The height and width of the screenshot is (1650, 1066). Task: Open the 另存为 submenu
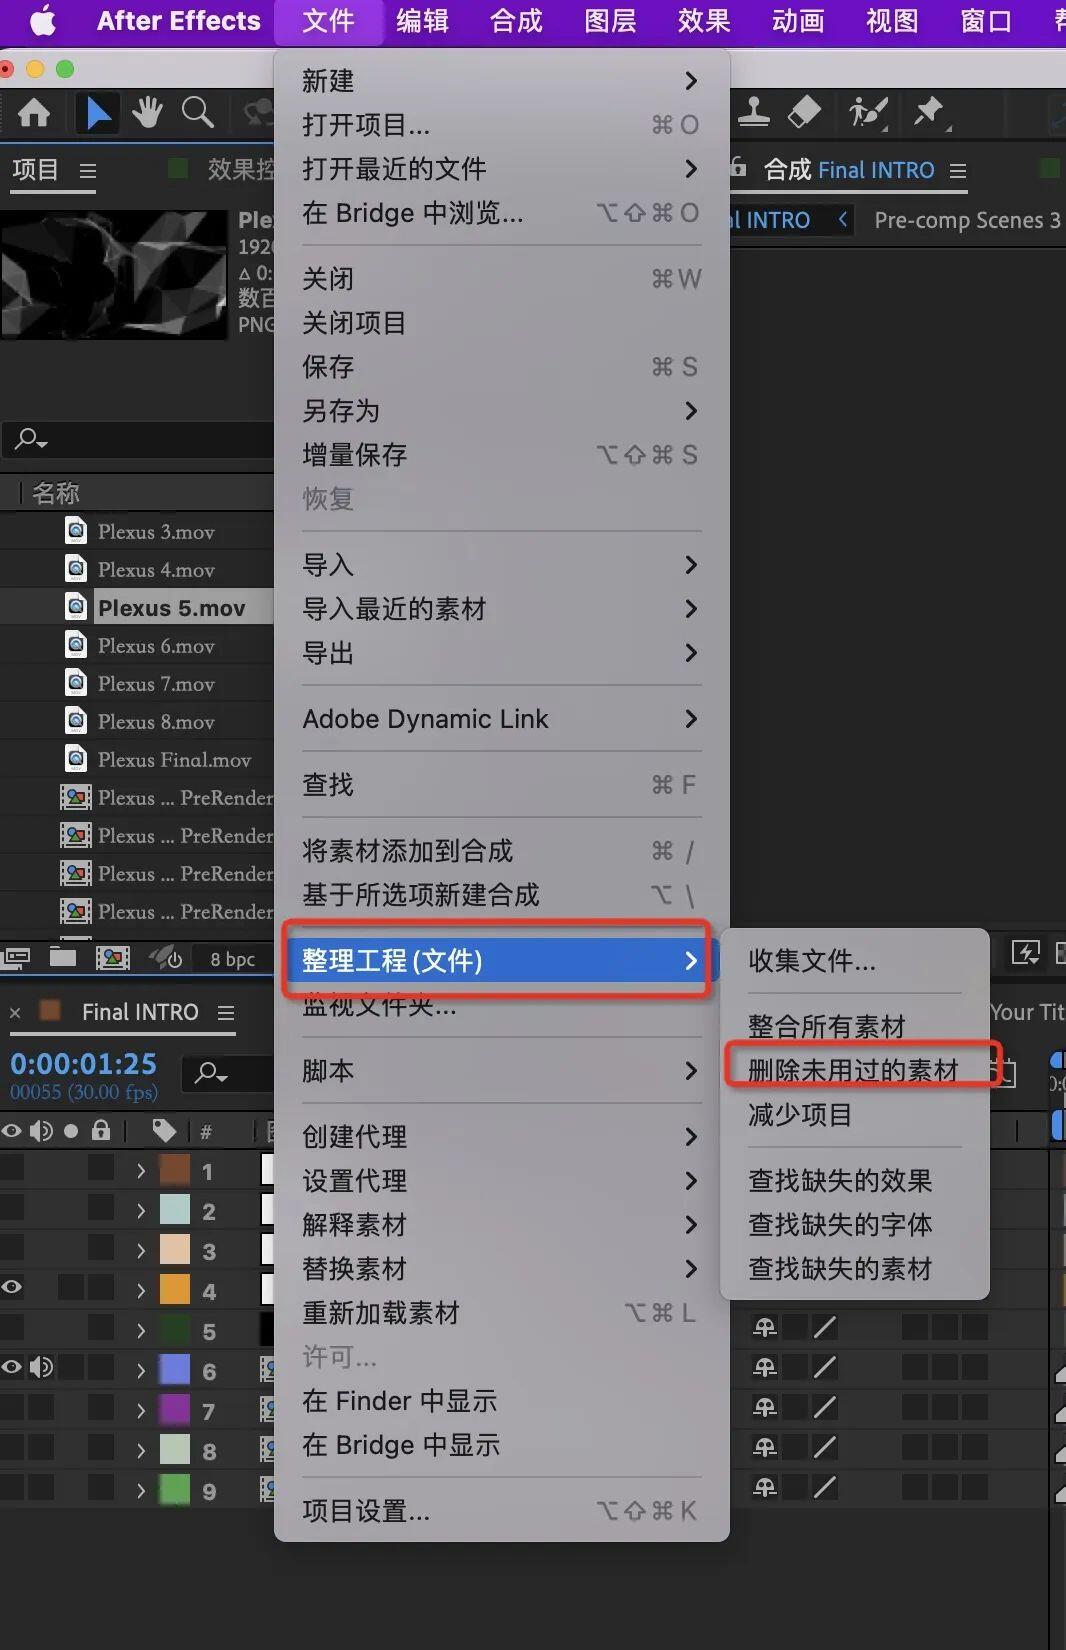pos(501,411)
